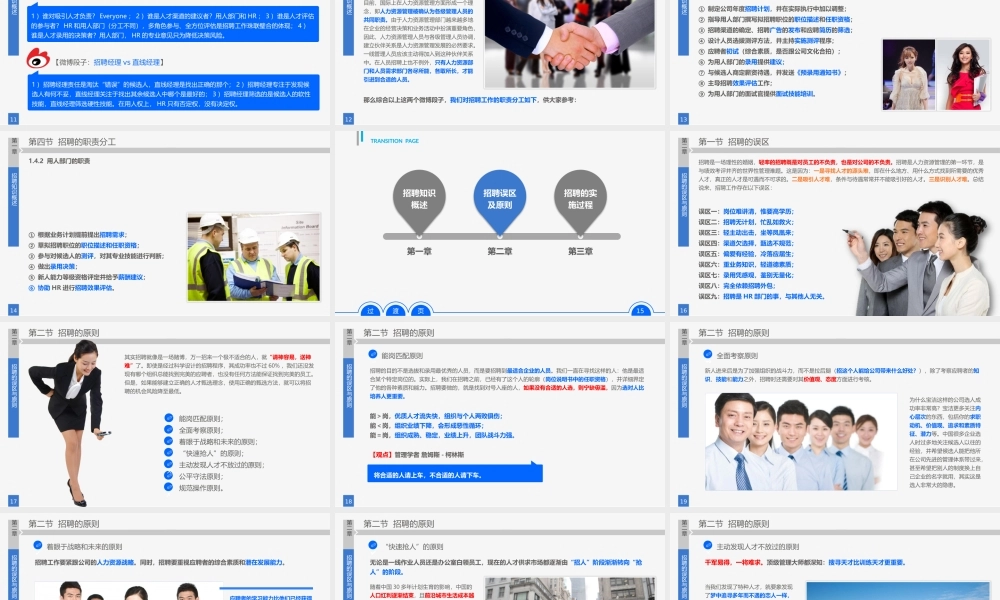Click the 1.4.2 用人部门的职责 subheading
The height and width of the screenshot is (600, 1000).
59,161
